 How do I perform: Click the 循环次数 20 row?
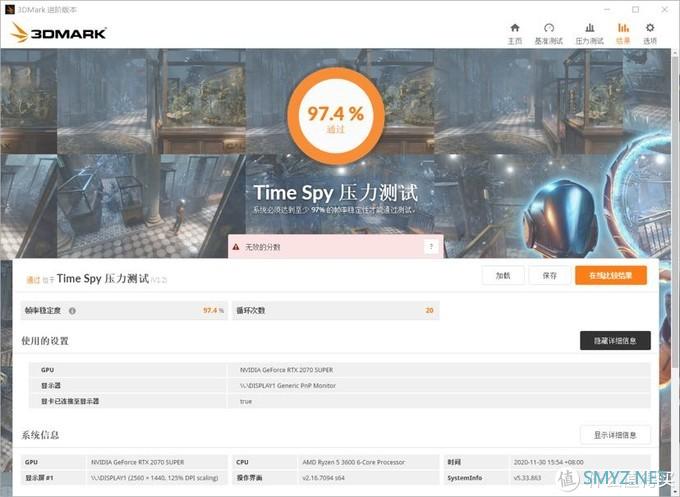pyautogui.click(x=336, y=311)
